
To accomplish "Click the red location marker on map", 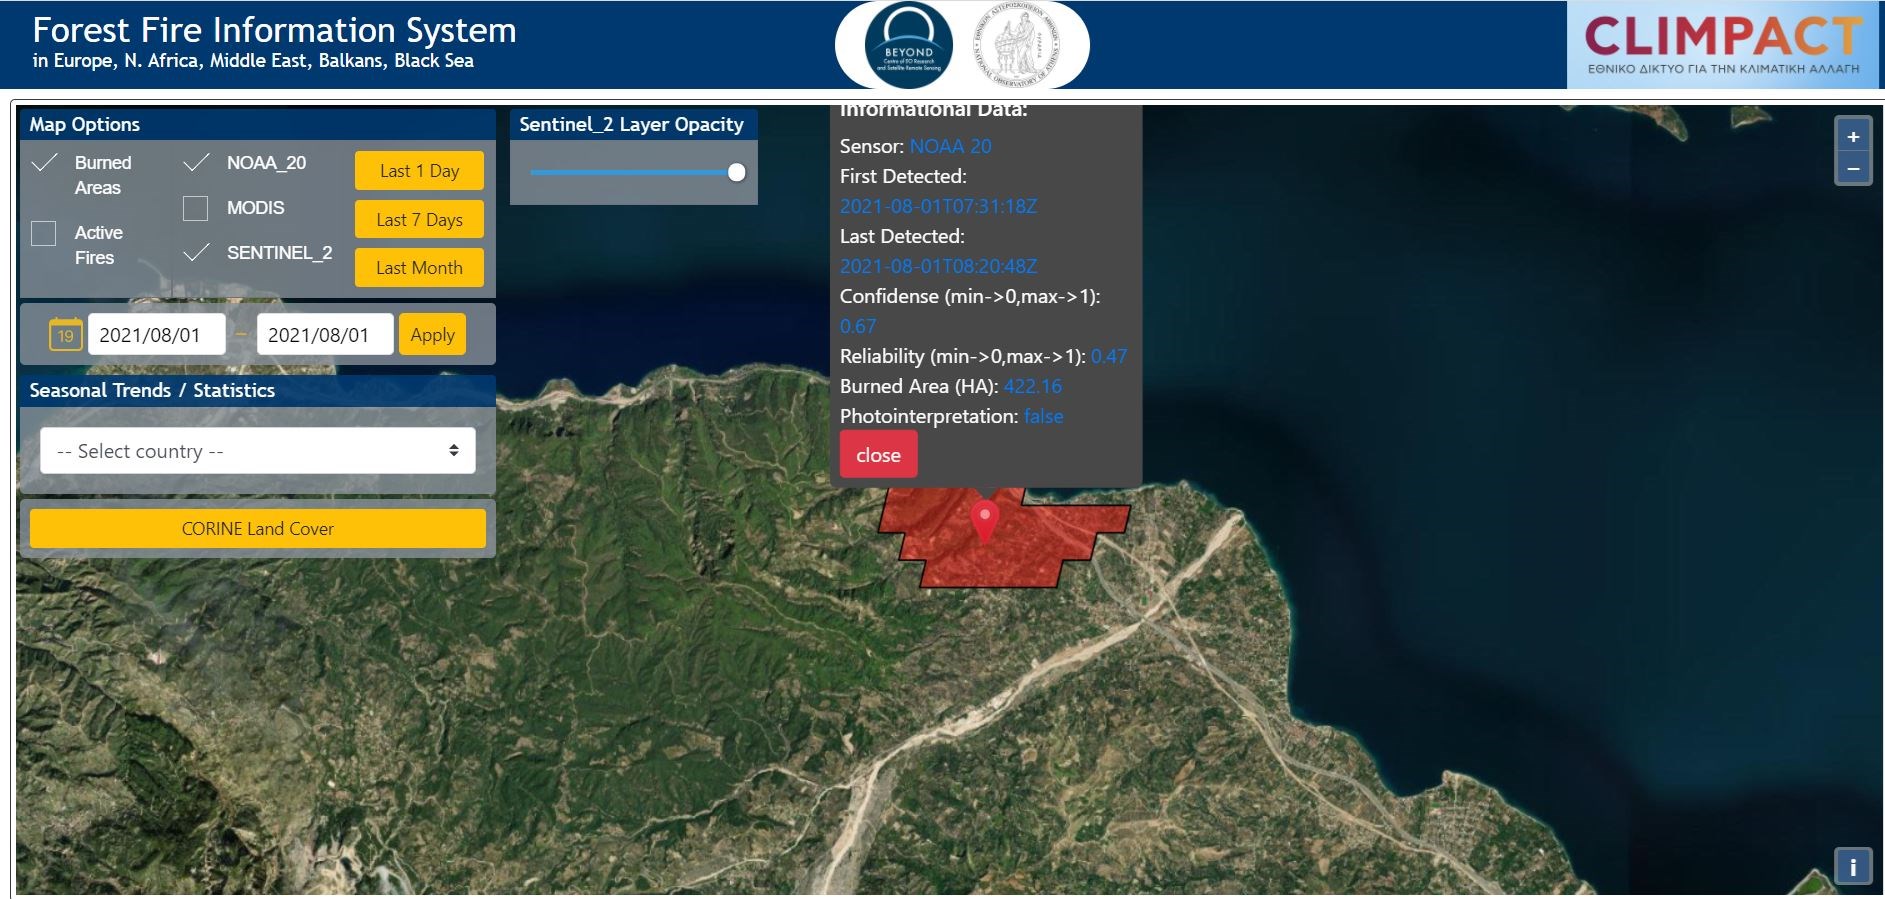I will (x=985, y=520).
